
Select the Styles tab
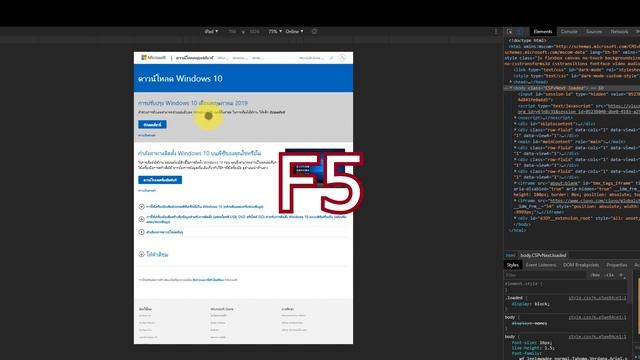tap(513, 265)
